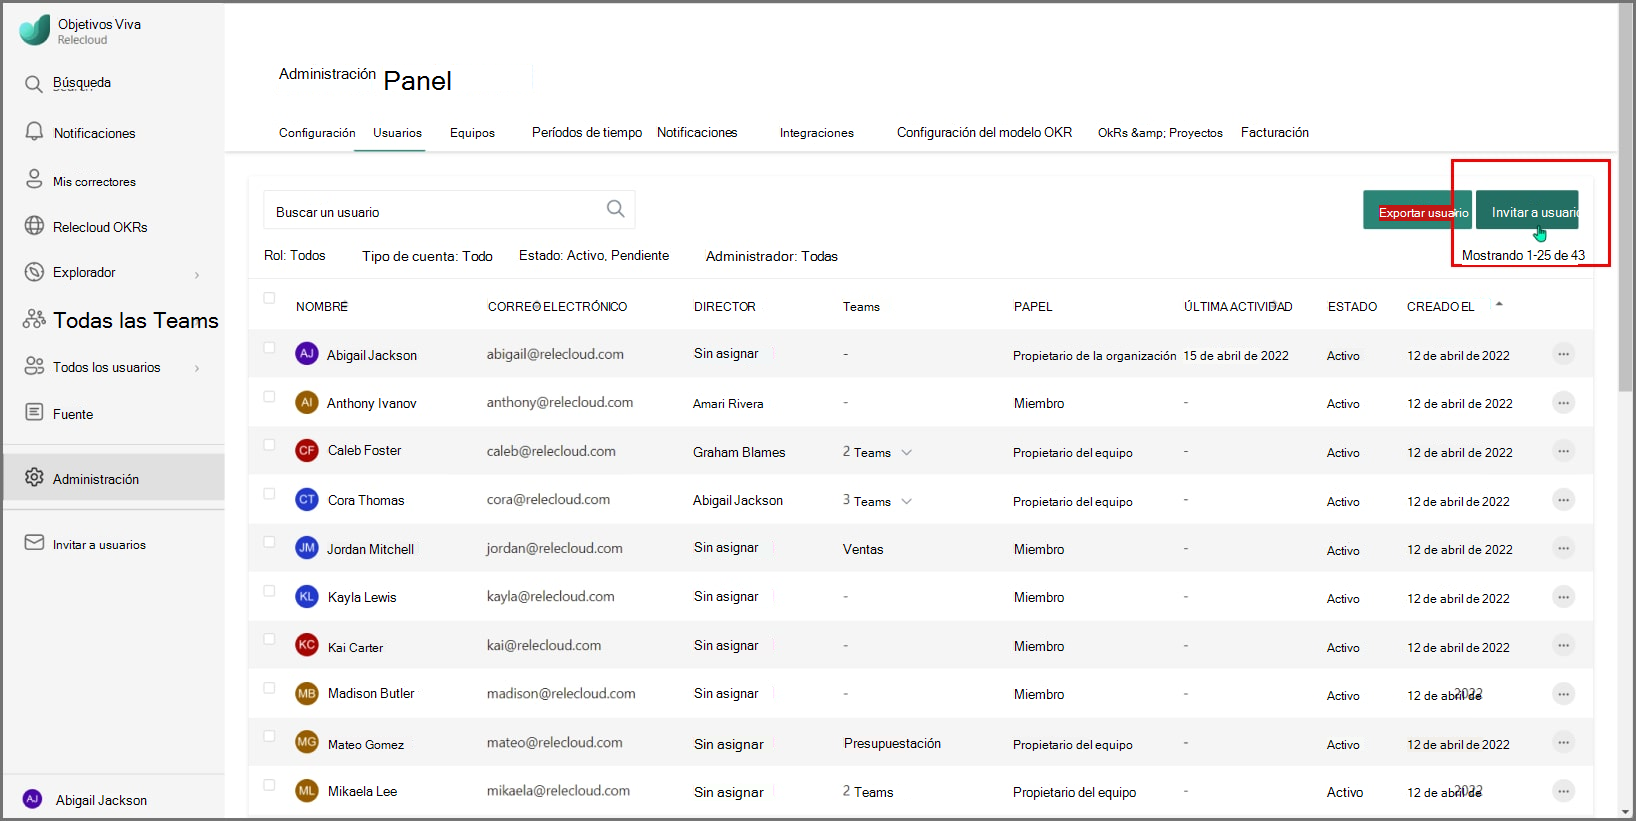Click the Buscar un usuario search field
The image size is (1636, 821).
(449, 210)
